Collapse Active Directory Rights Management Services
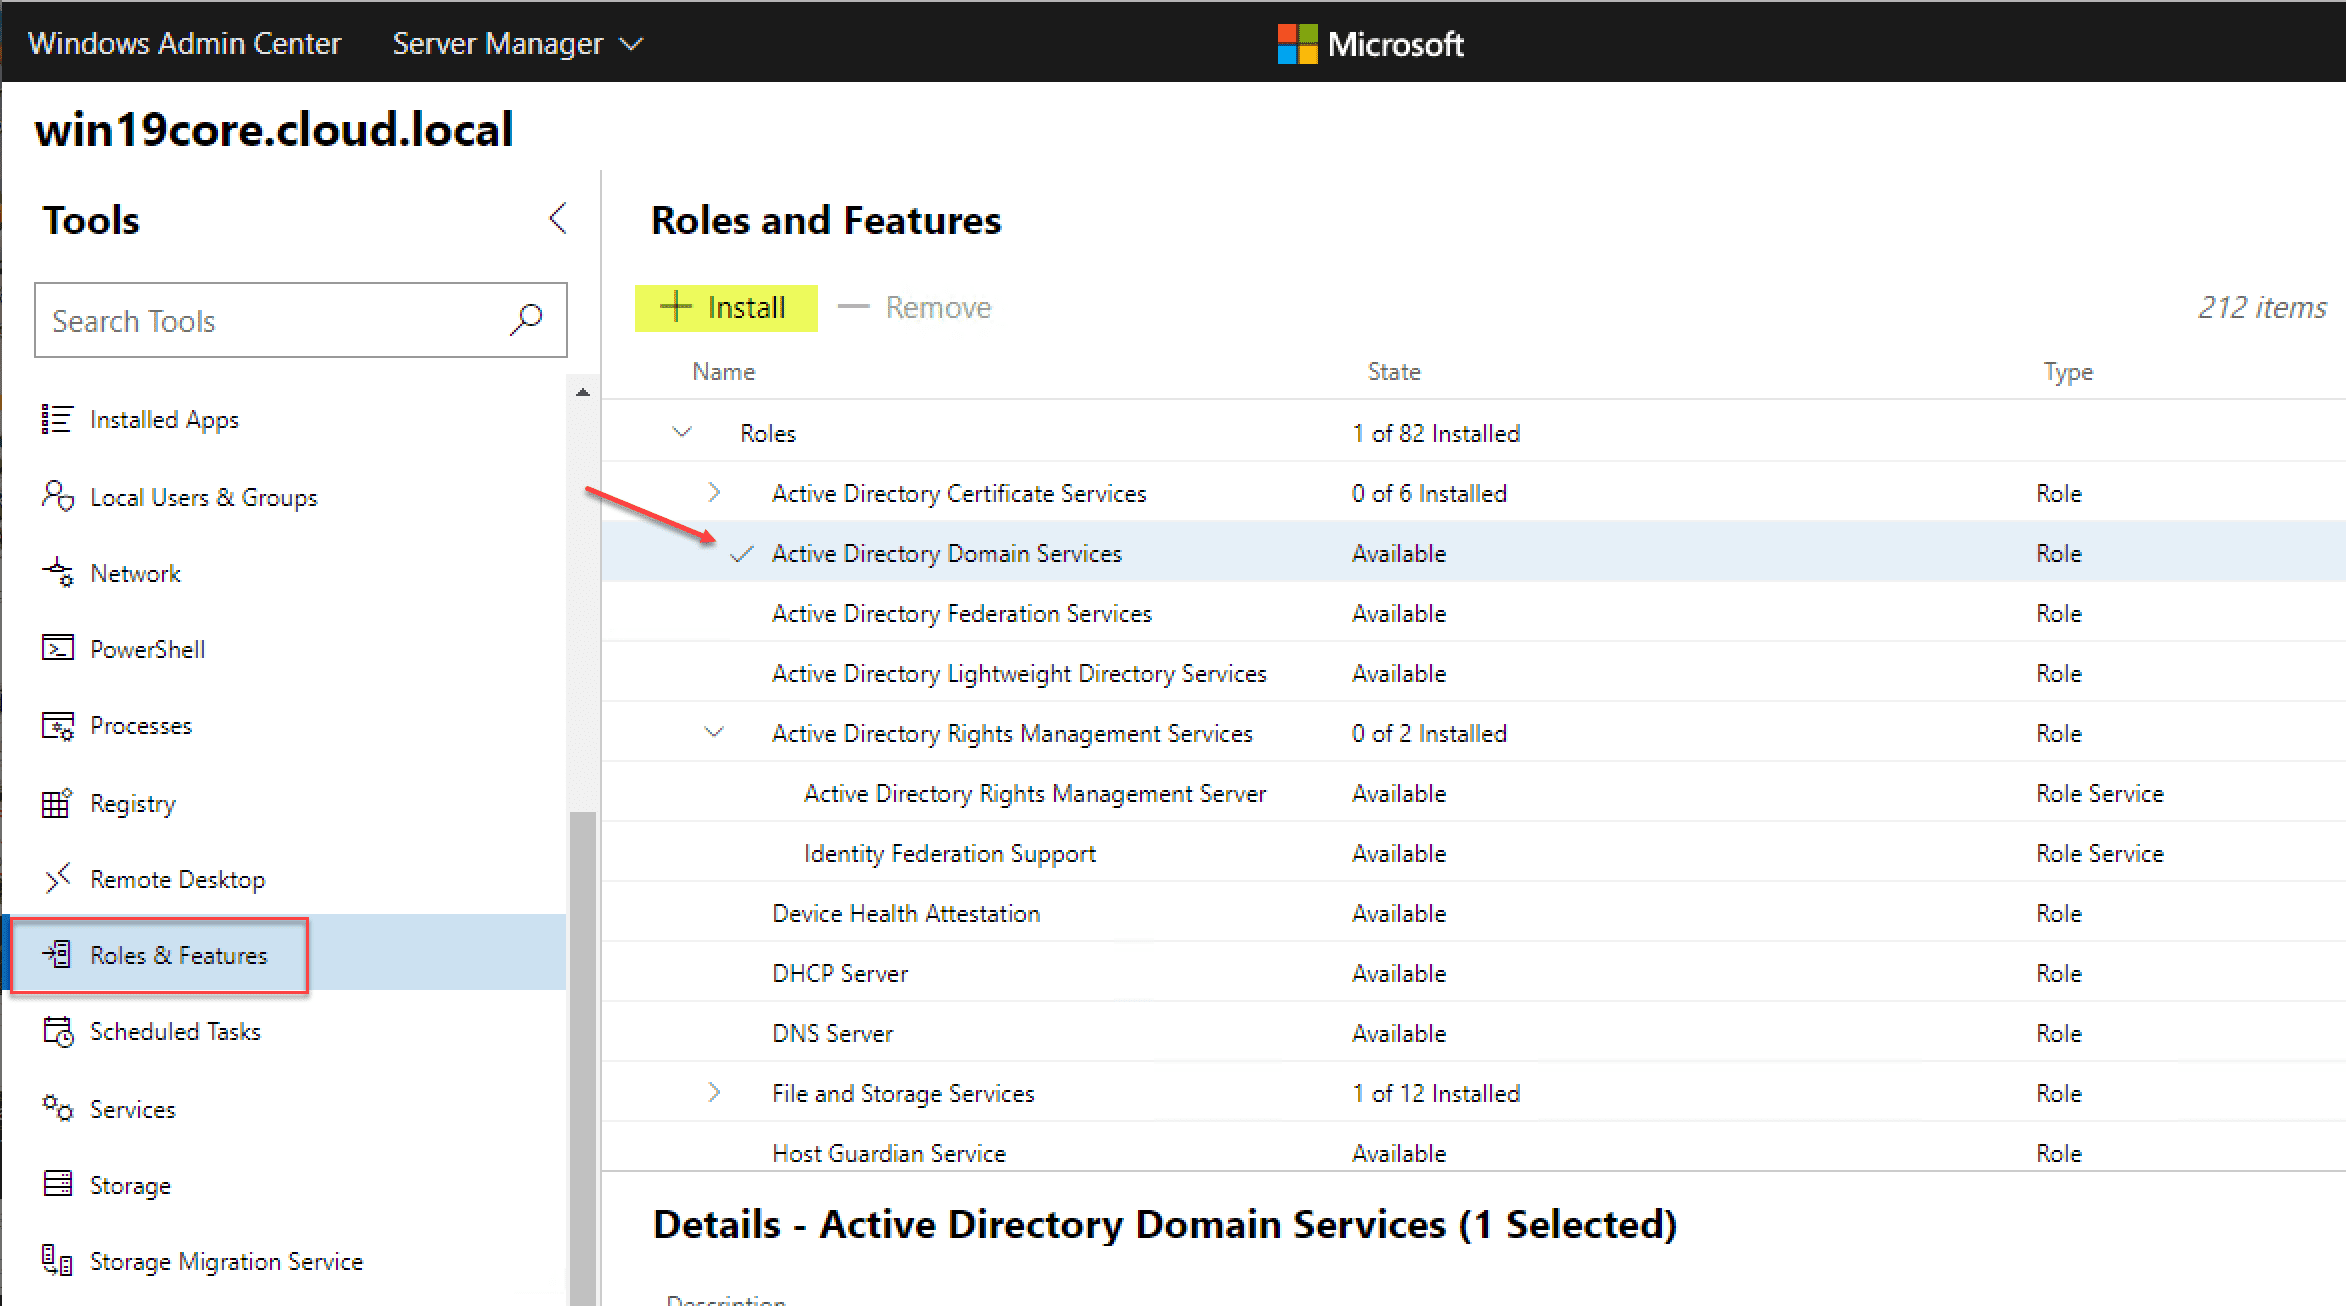 click(713, 733)
